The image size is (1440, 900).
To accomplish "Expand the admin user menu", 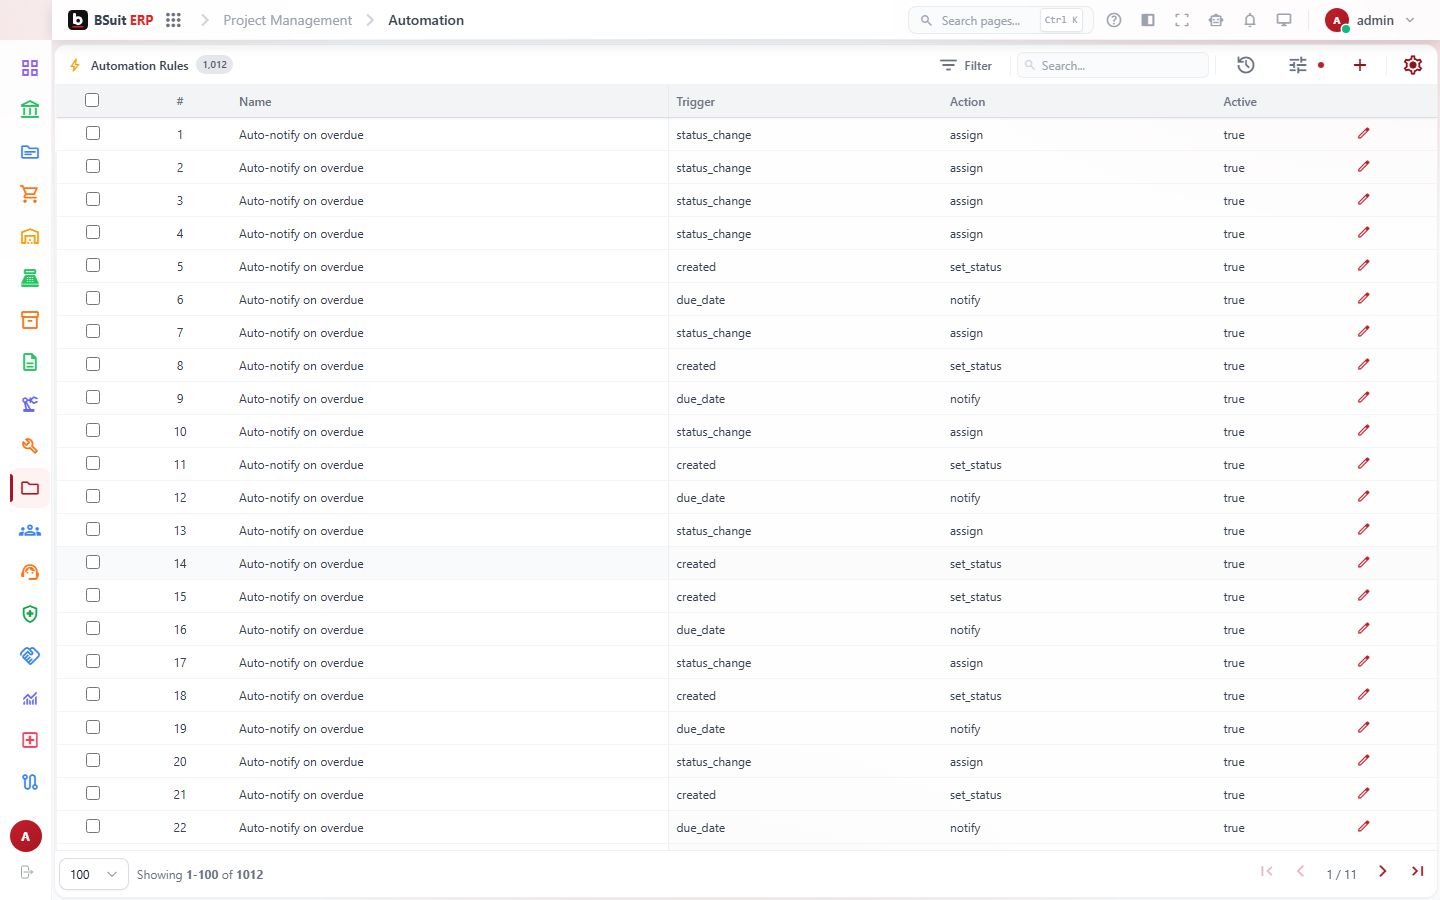I will pos(1370,20).
